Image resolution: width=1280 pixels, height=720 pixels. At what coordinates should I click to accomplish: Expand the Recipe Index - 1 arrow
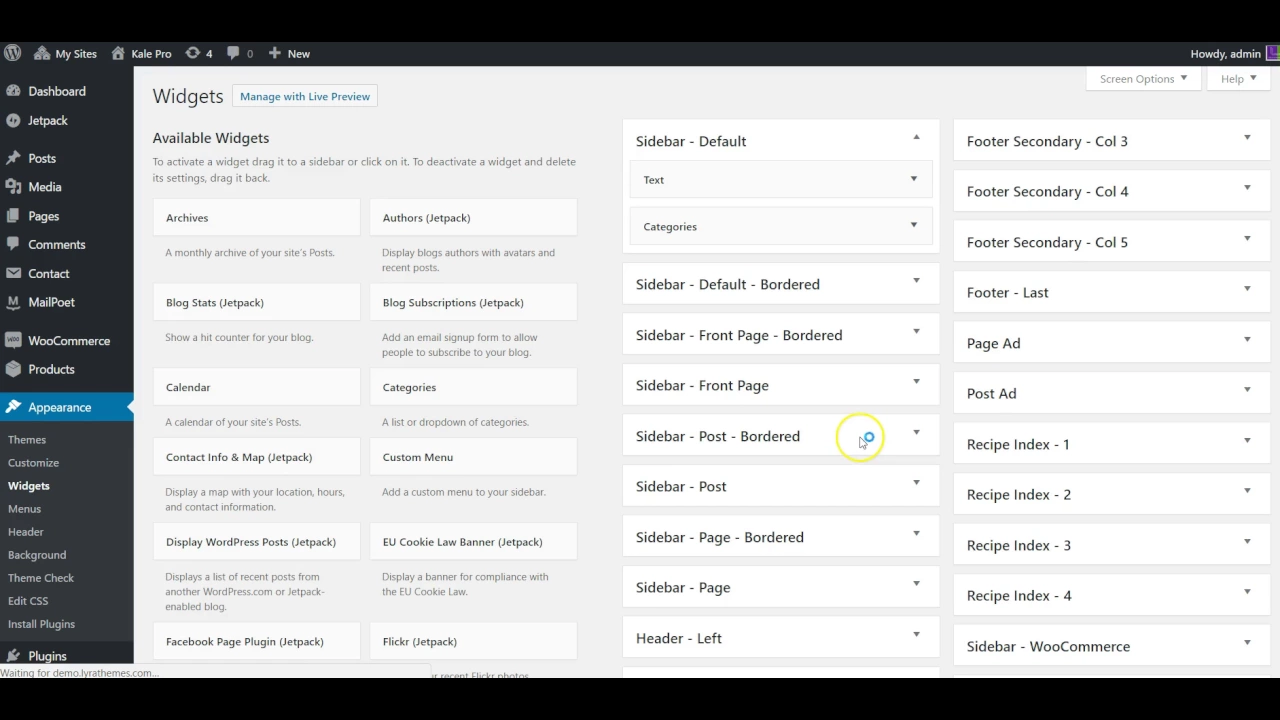(x=1247, y=441)
